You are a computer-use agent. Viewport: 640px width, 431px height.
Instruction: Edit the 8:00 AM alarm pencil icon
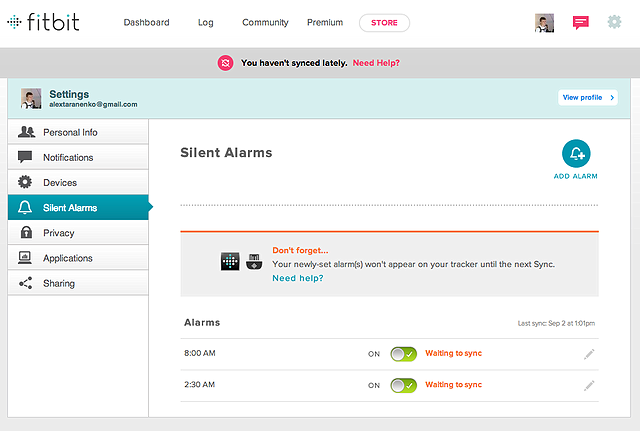[589, 354]
